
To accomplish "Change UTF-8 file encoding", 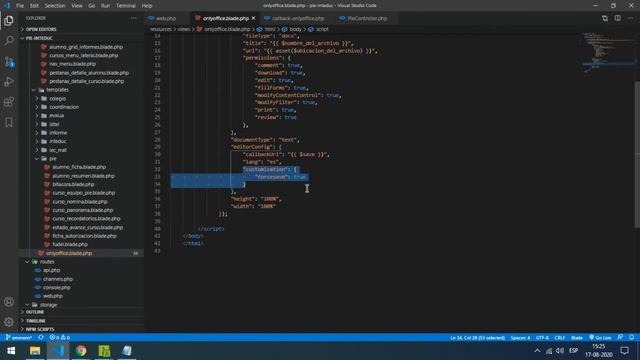I will click(x=542, y=338).
